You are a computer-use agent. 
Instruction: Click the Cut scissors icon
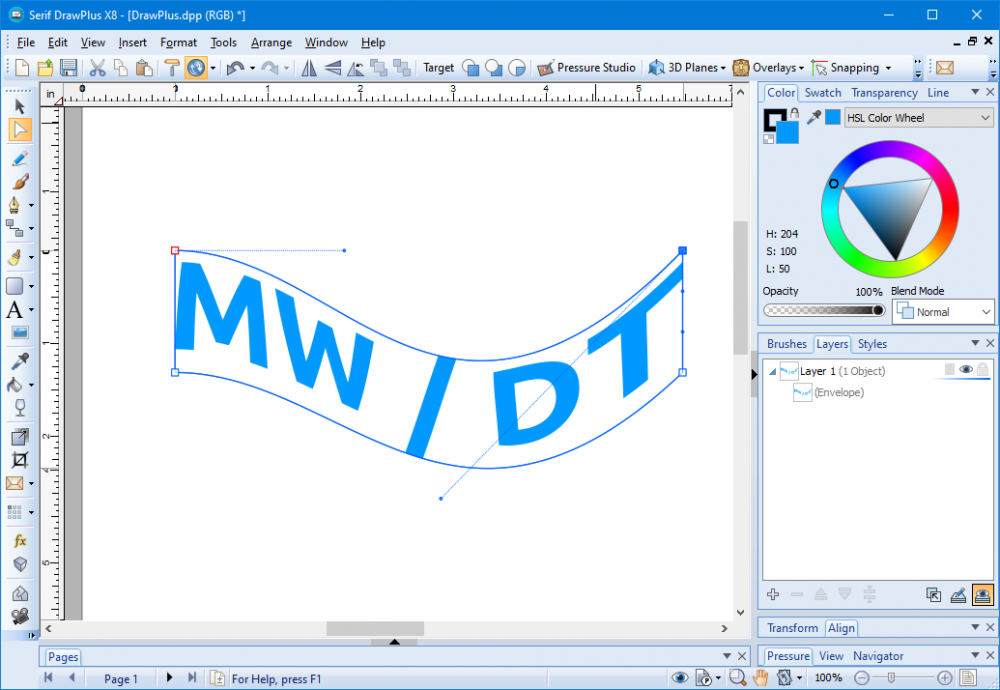tap(97, 68)
